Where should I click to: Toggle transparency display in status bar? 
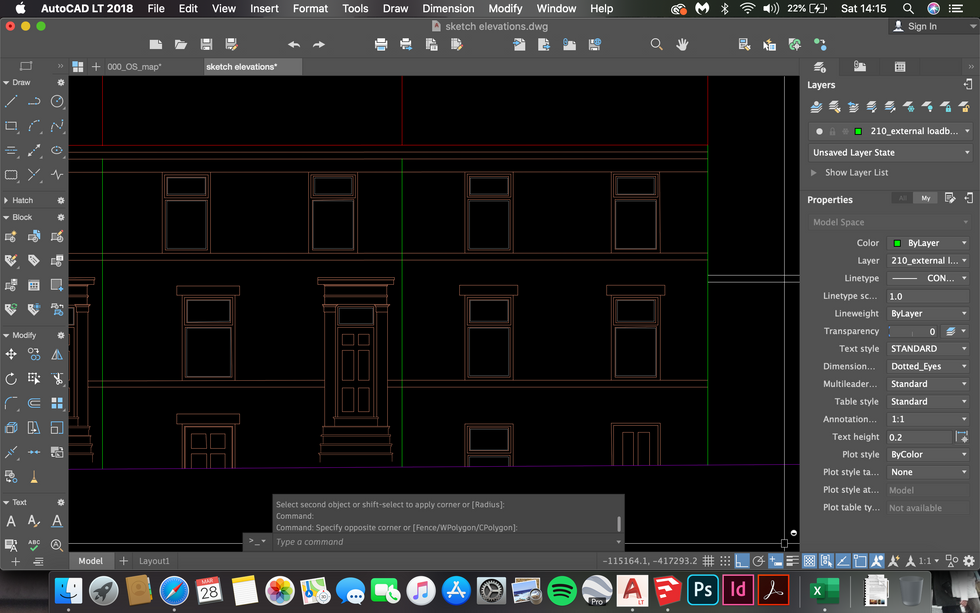pos(809,561)
